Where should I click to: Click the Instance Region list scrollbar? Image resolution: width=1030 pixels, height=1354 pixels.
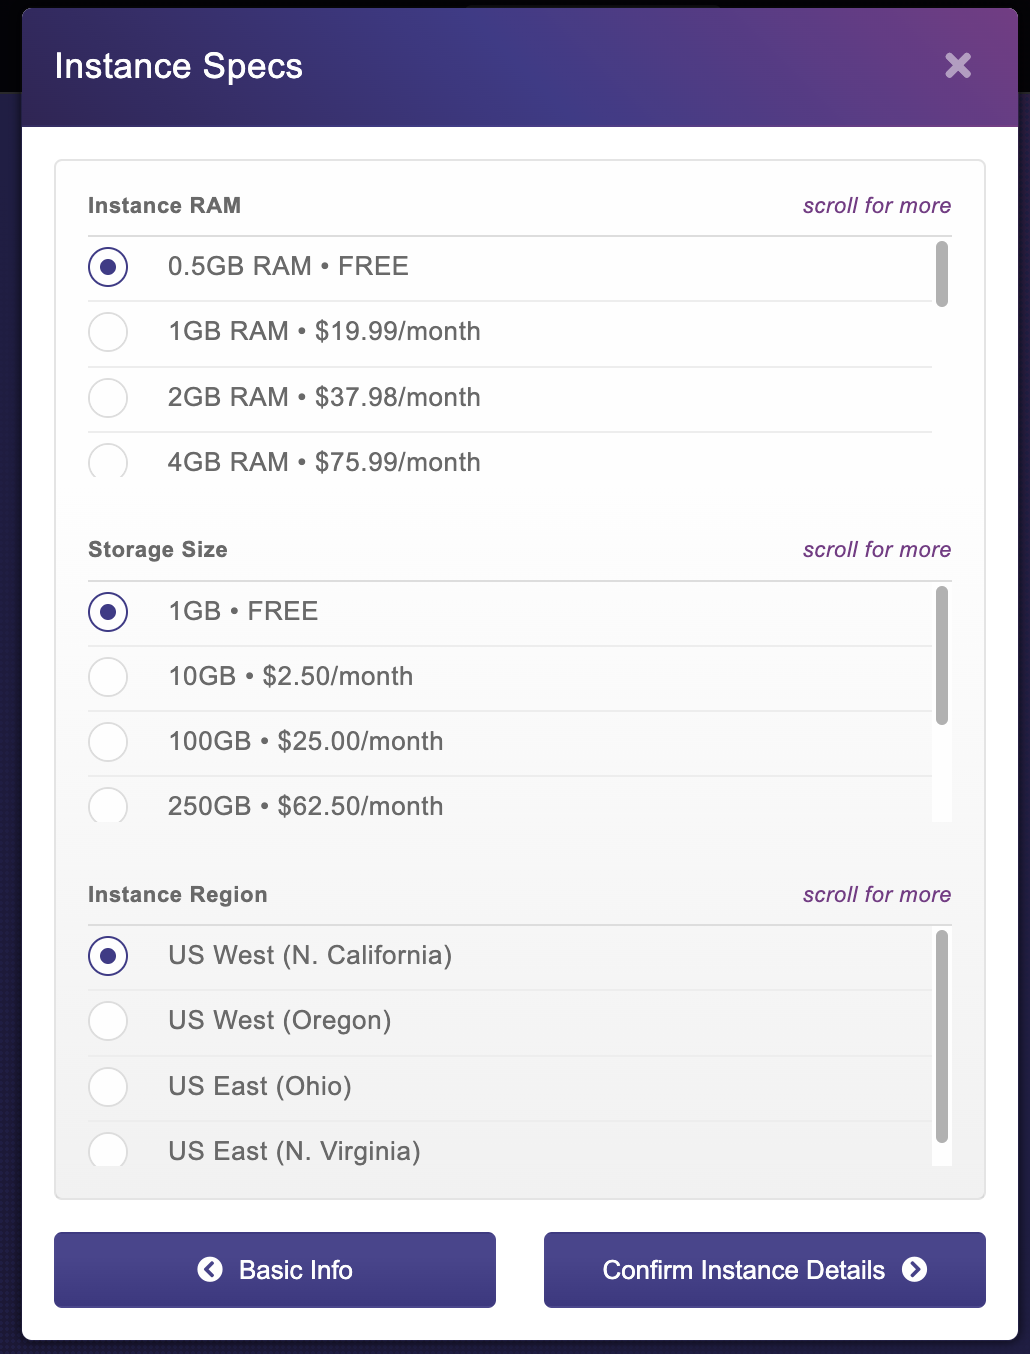pos(941,1036)
